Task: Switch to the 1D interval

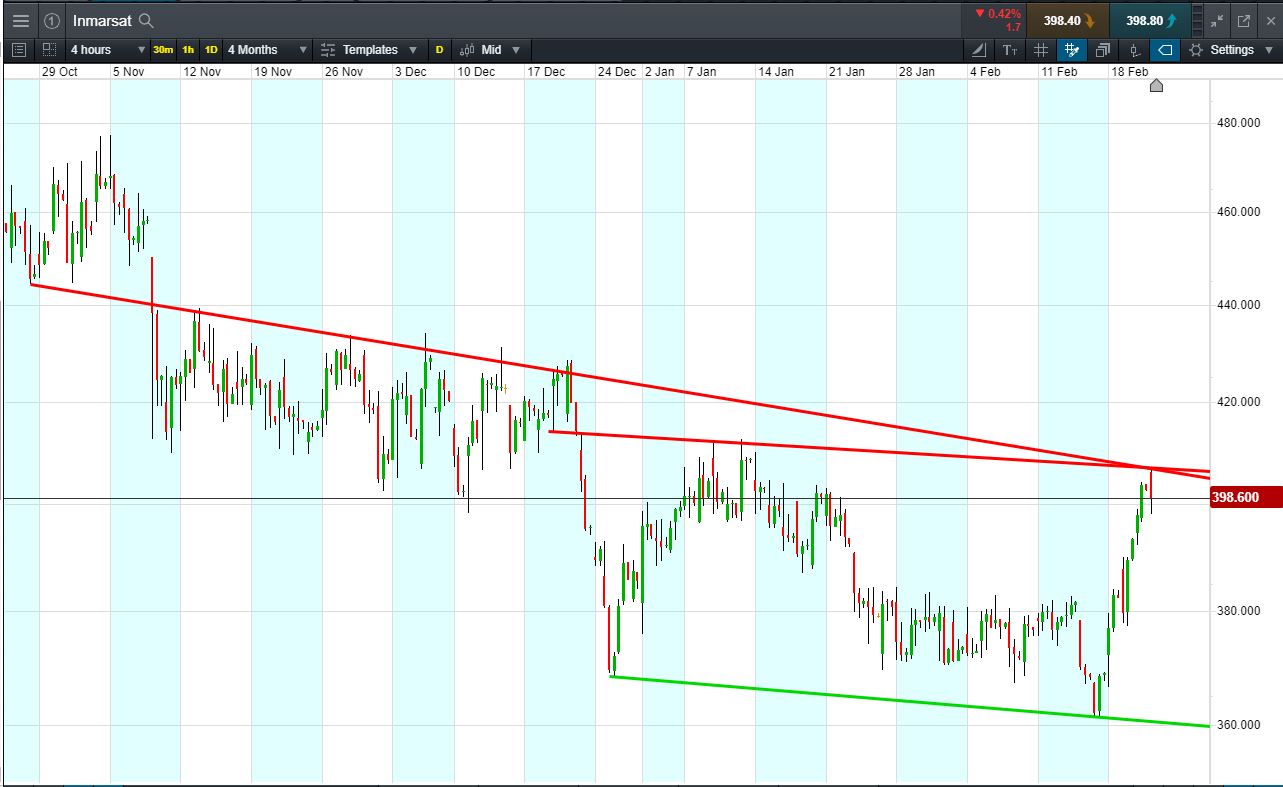Action: point(211,50)
